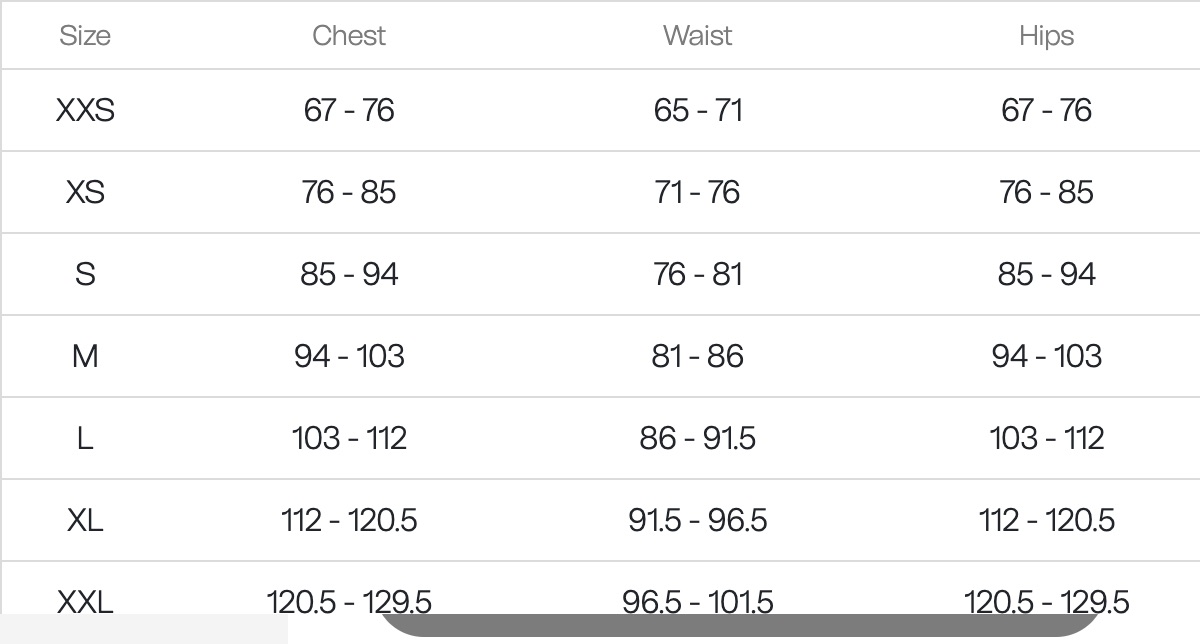This screenshot has width=1200, height=644.
Task: Select the XL size row label
Action: click(x=85, y=520)
